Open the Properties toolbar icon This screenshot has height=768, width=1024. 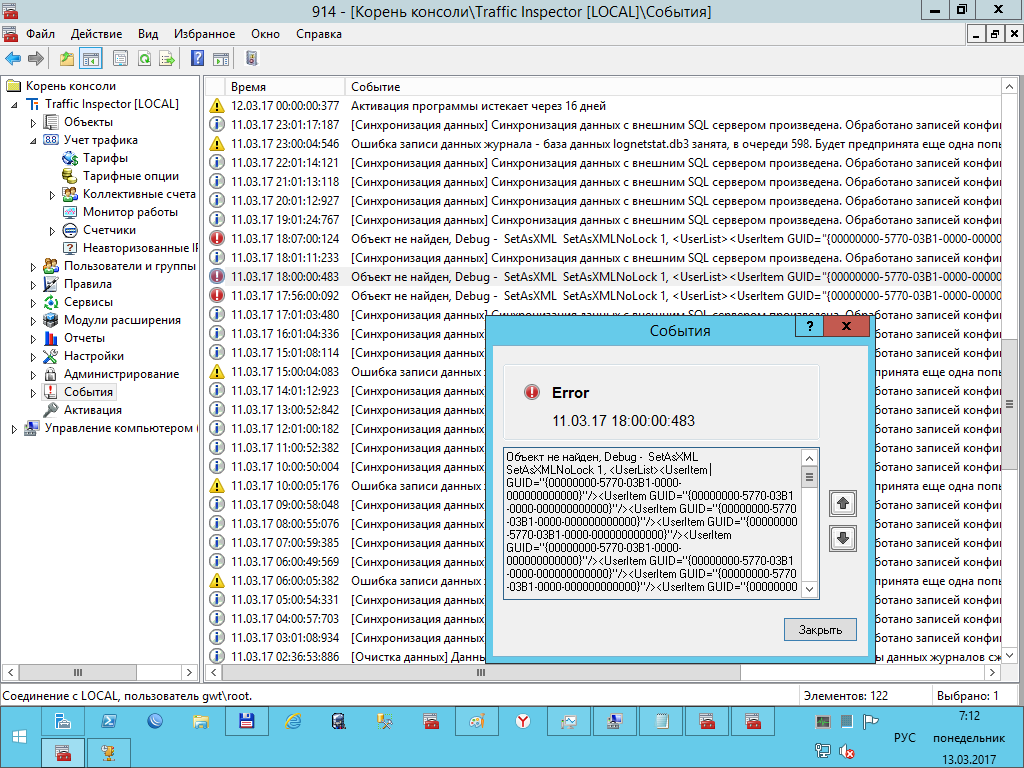point(120,59)
